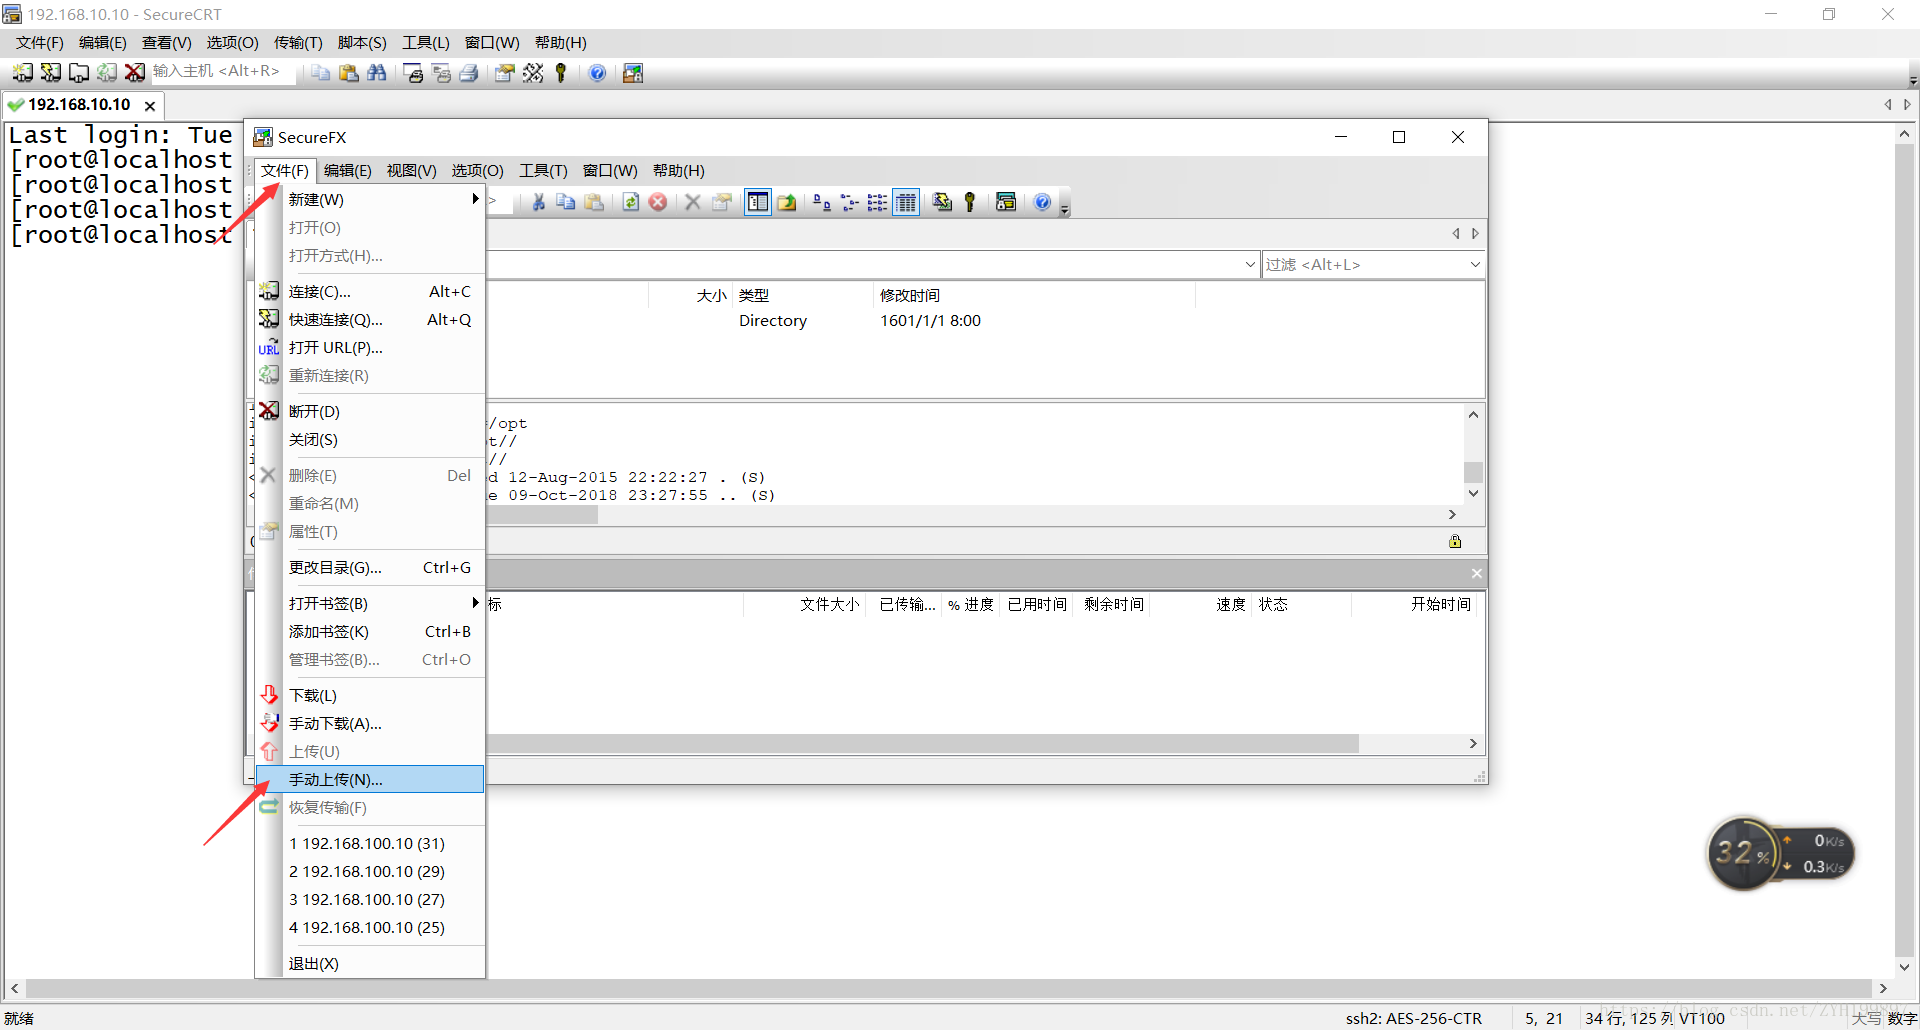The height and width of the screenshot is (1030, 1920).
Task: Click lock icon in SecureFX status row
Action: pyautogui.click(x=1455, y=541)
